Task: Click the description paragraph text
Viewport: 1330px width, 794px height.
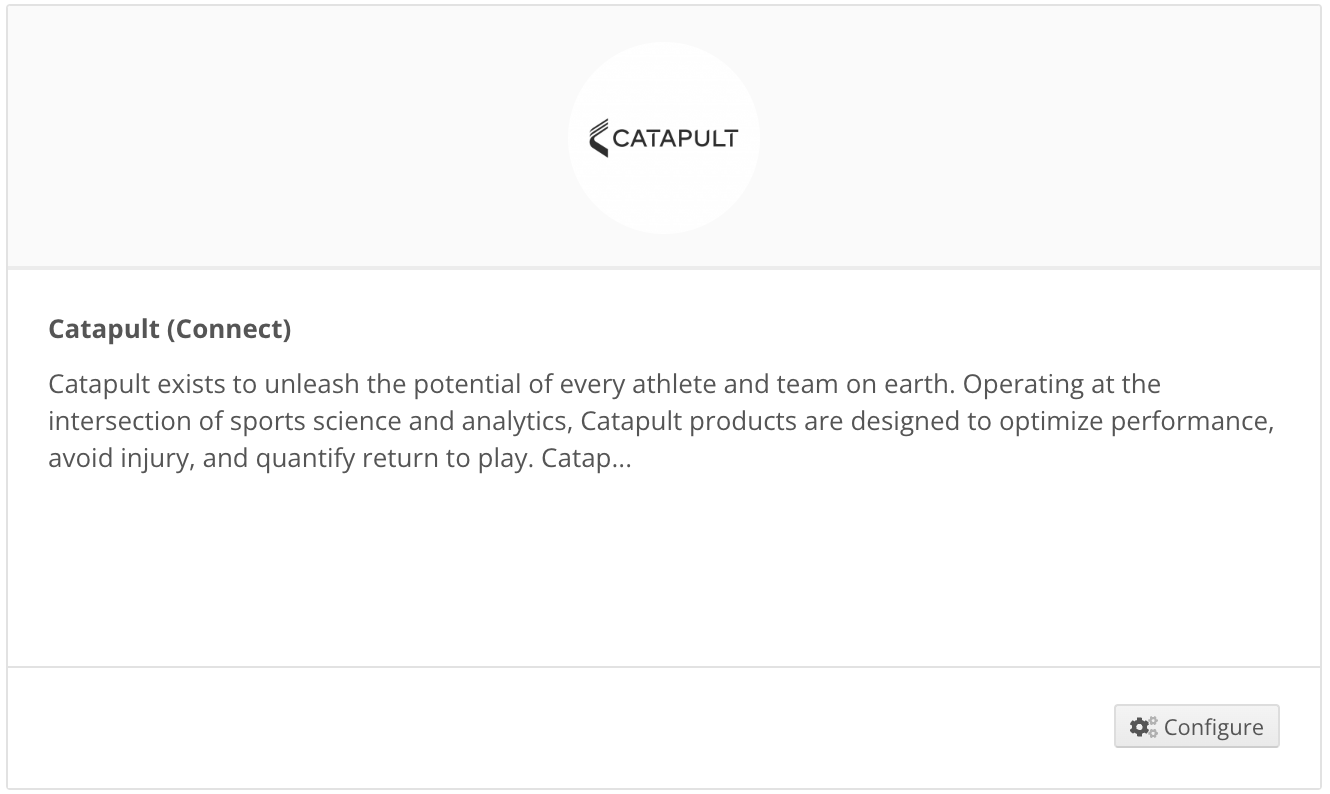Action: point(660,420)
